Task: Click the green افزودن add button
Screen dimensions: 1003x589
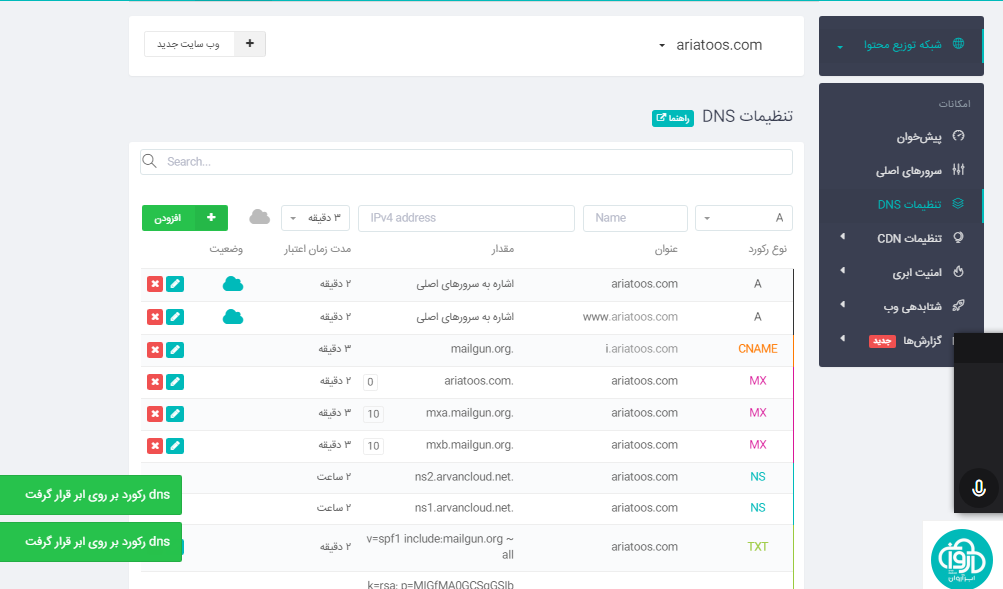Action: 185,218
